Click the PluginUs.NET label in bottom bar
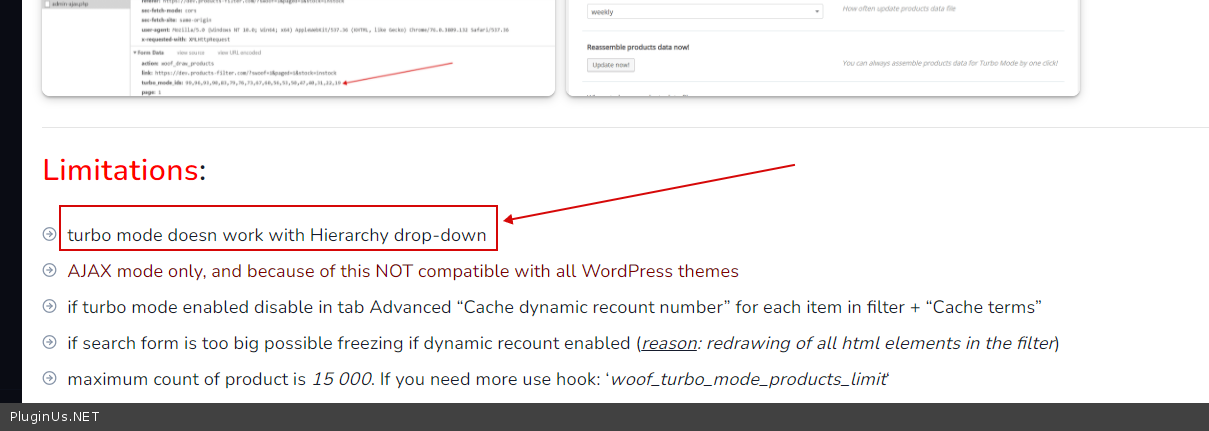1209x431 pixels. pos(55,417)
